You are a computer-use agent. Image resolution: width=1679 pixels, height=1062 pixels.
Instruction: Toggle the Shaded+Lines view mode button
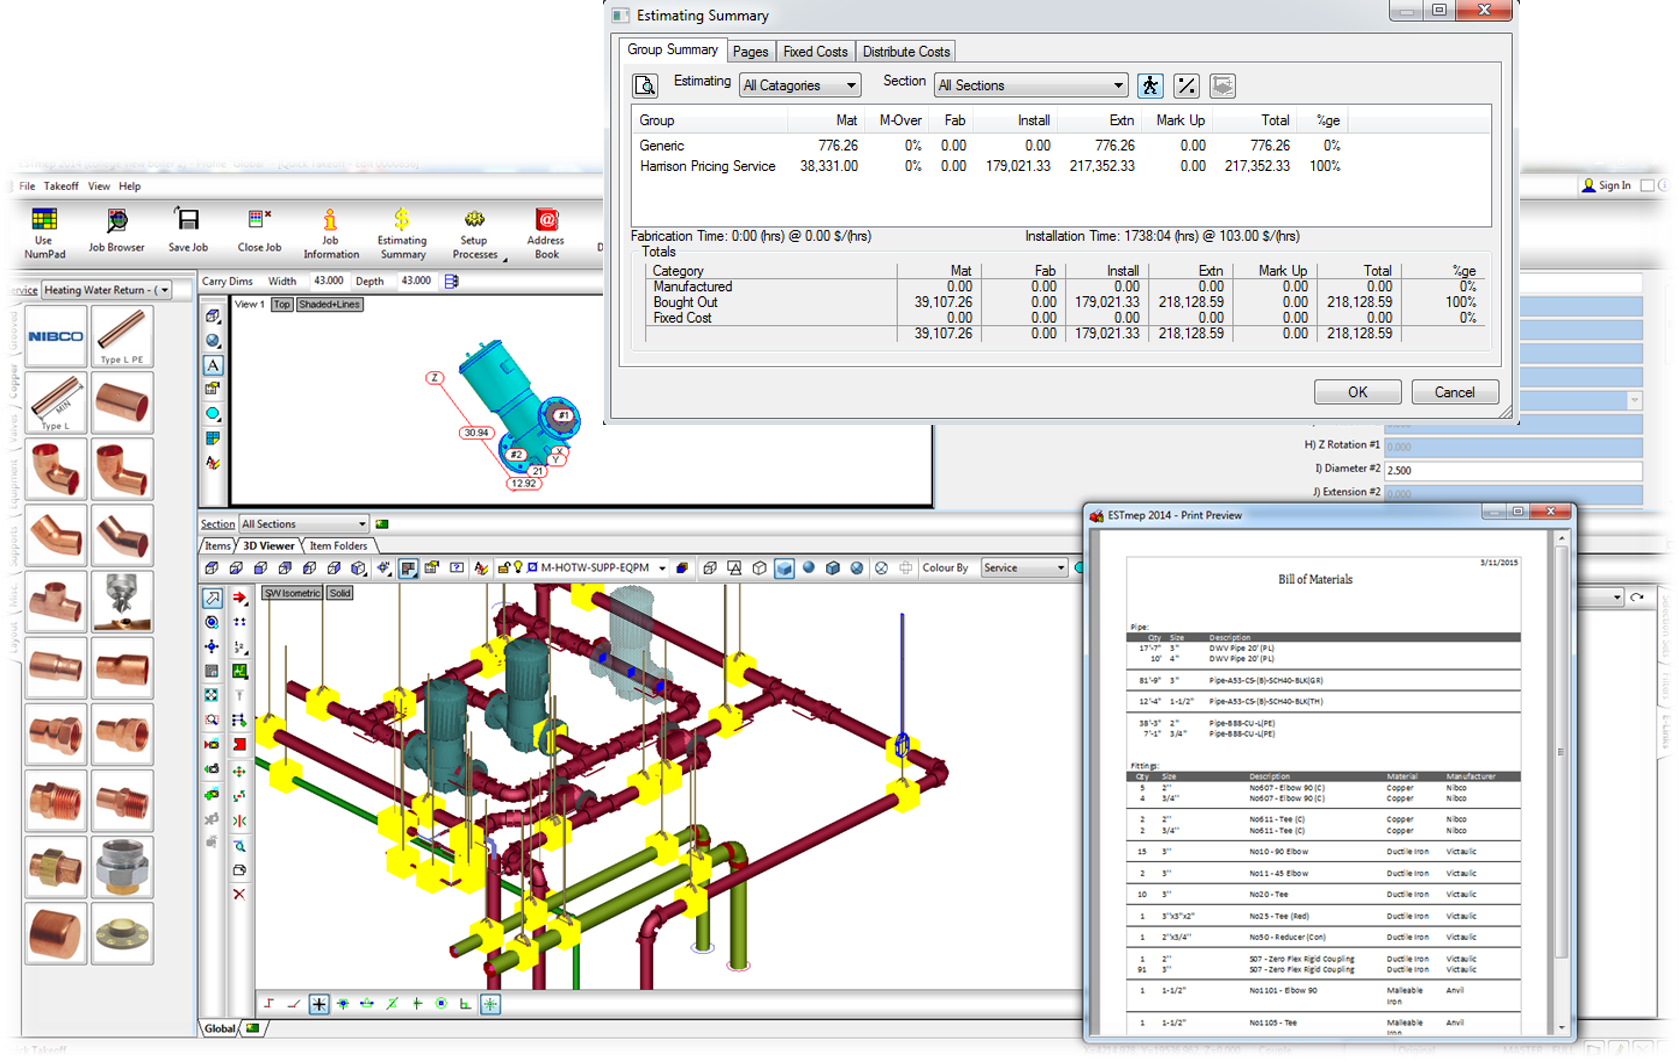pyautogui.click(x=329, y=305)
